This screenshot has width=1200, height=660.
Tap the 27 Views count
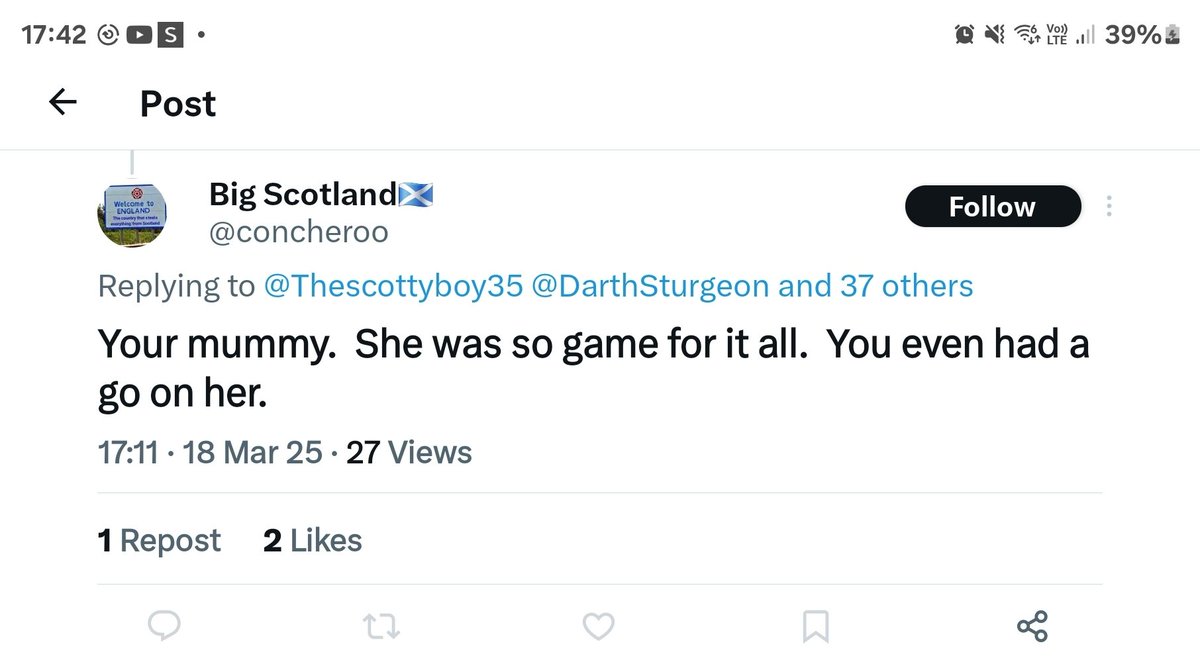(x=408, y=452)
